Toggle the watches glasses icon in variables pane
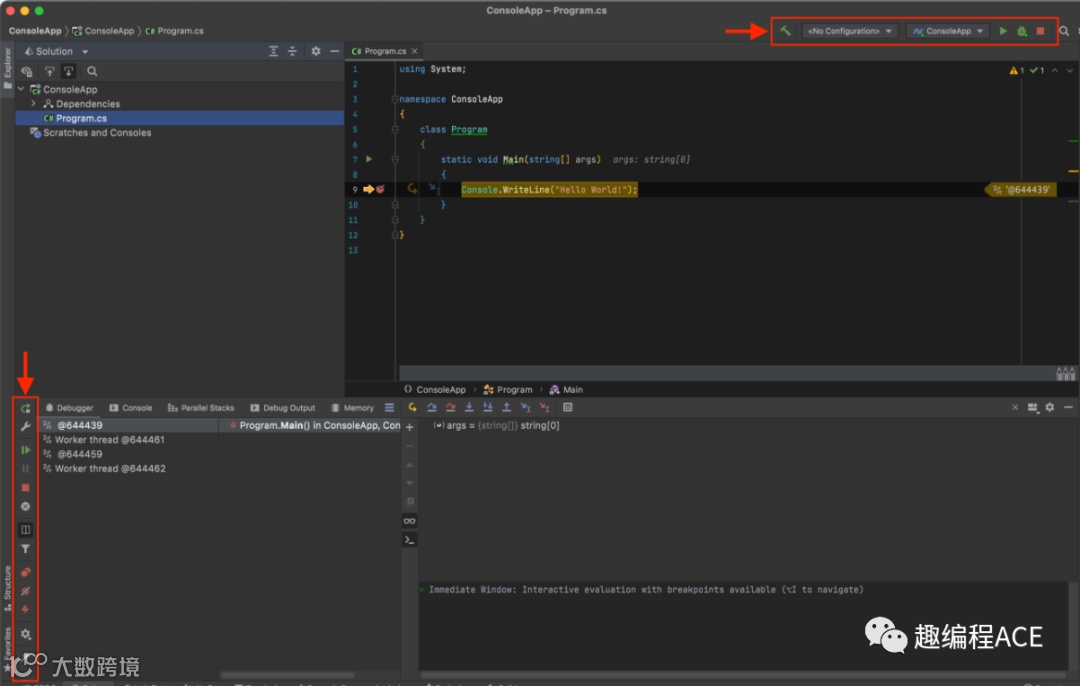Image resolution: width=1080 pixels, height=686 pixels. pos(409,521)
